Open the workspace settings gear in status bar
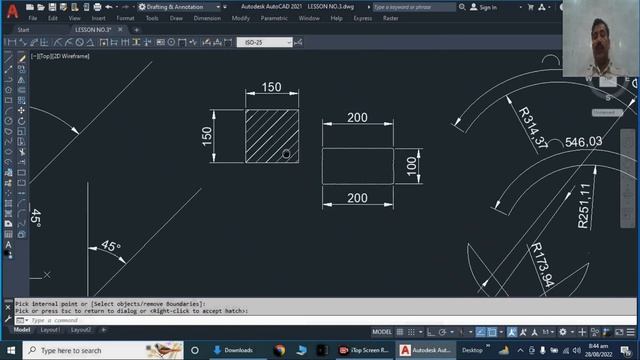This screenshot has height=360, width=640. 563,332
